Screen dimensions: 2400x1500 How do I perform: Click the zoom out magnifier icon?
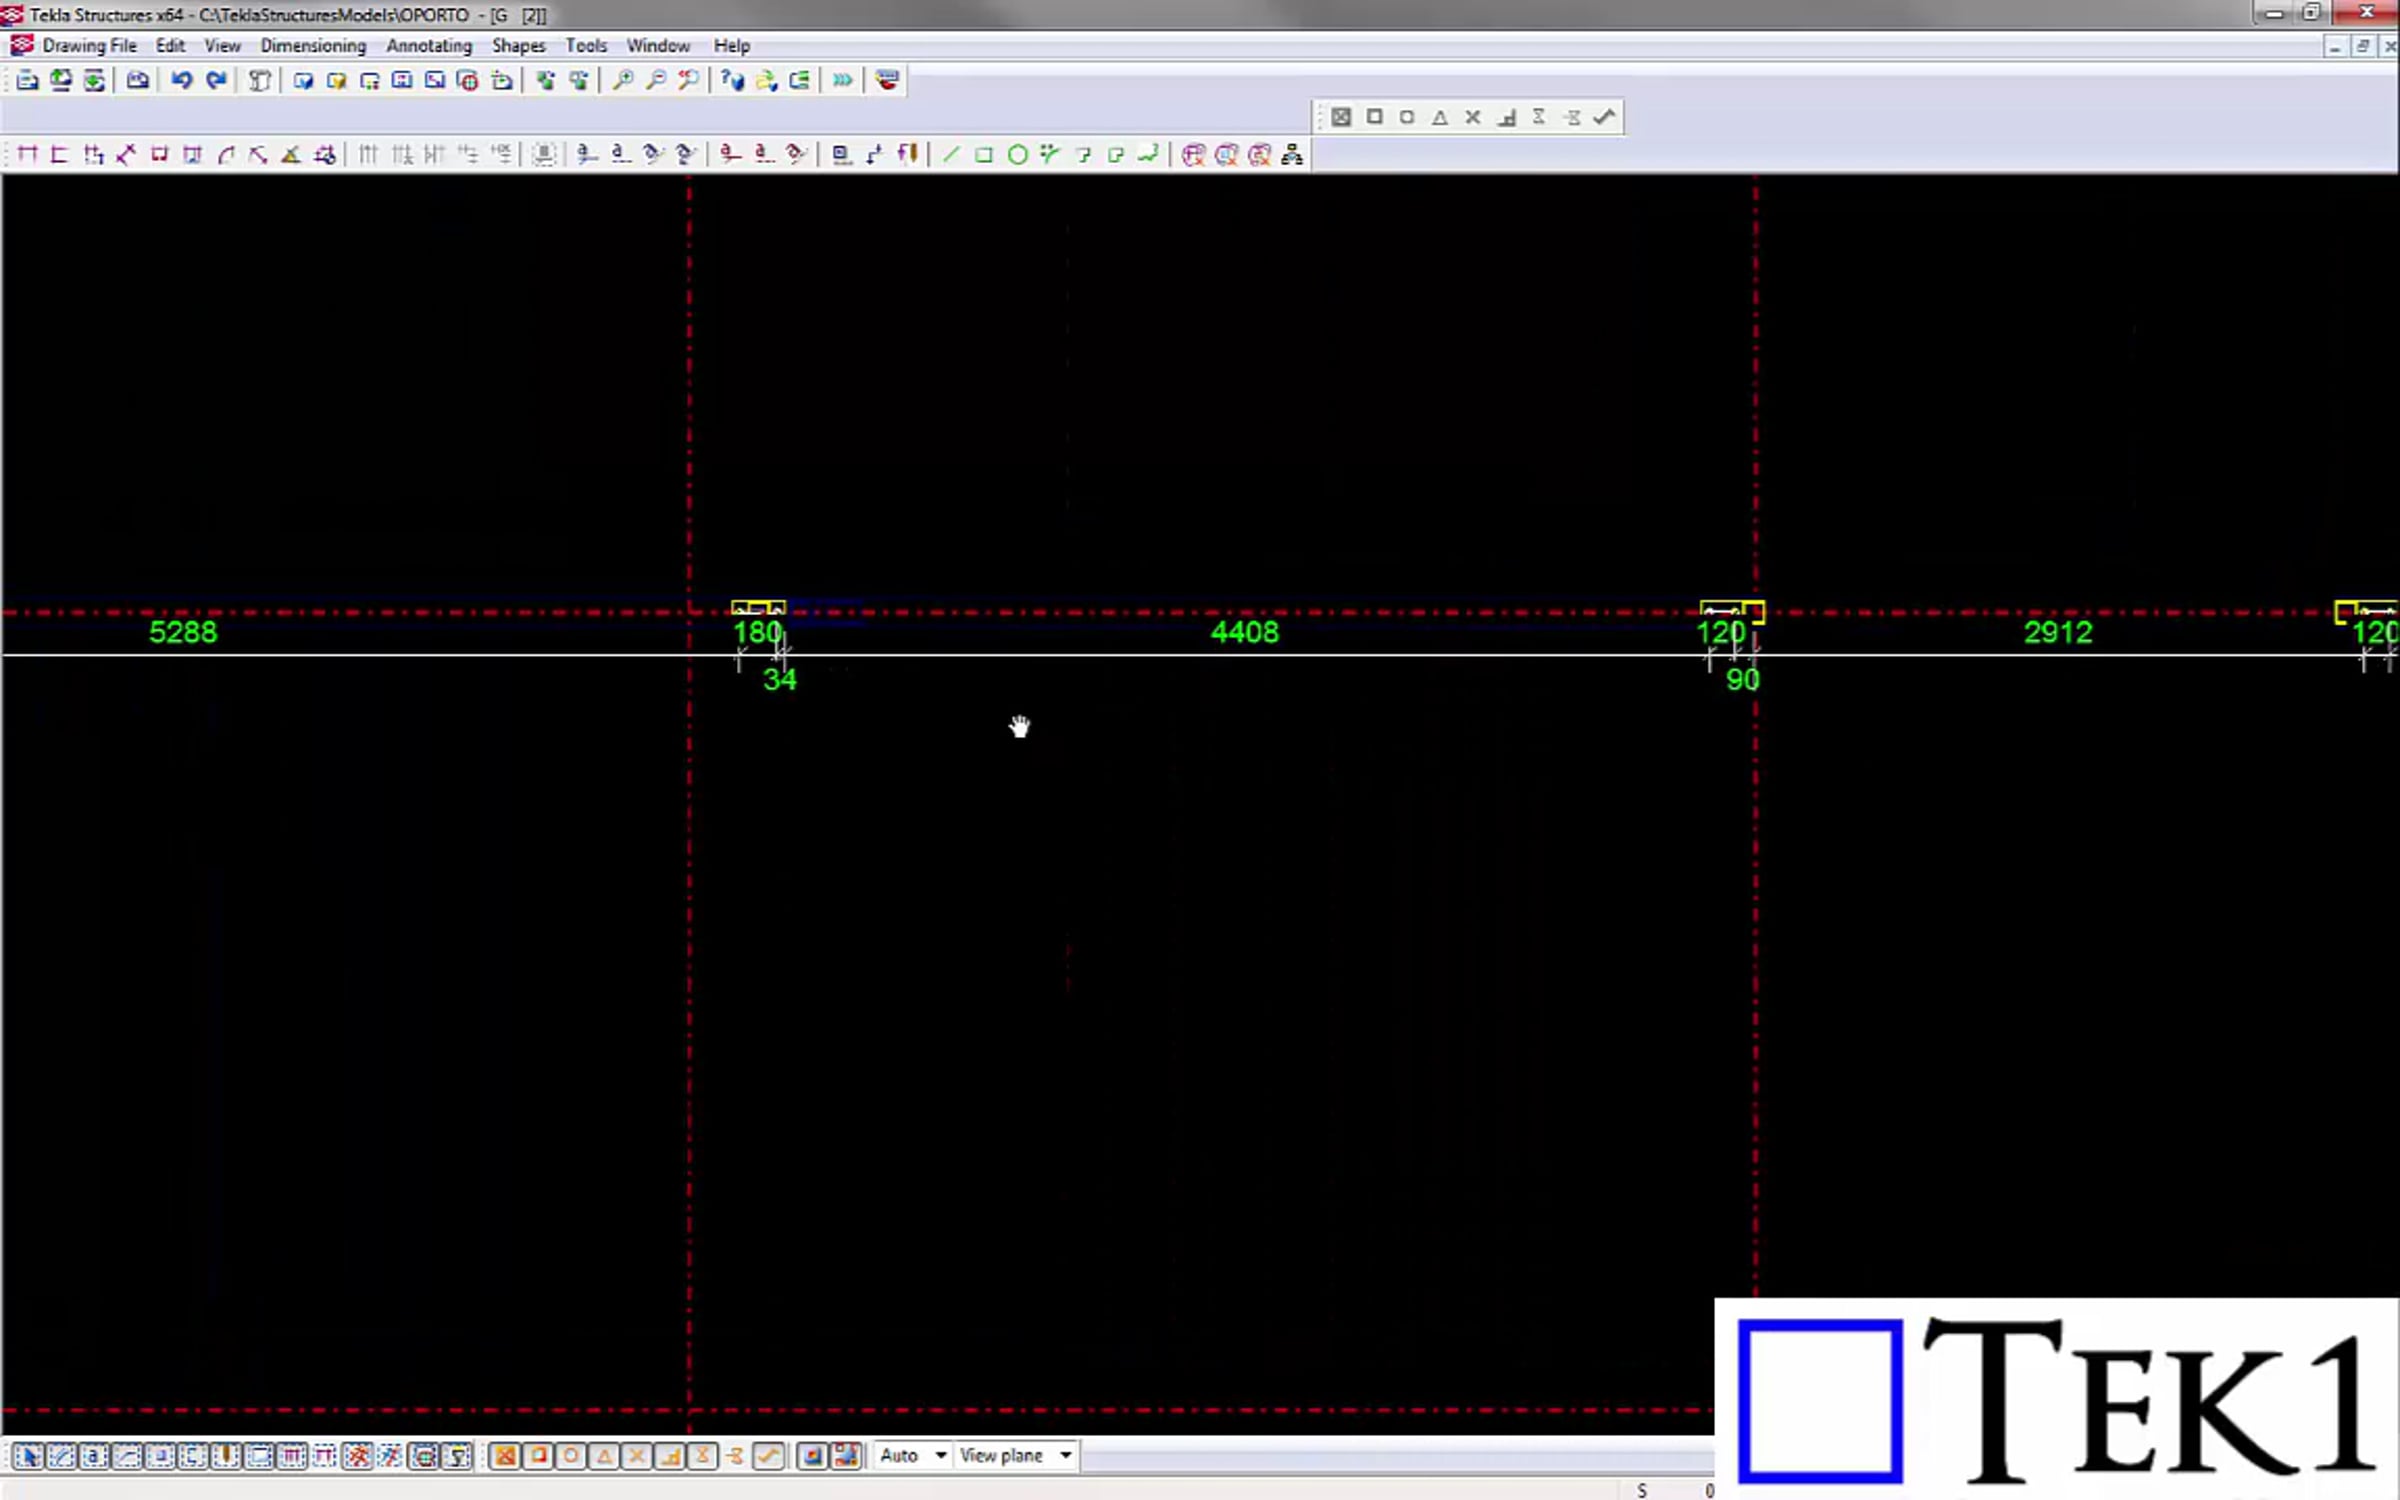coord(655,80)
